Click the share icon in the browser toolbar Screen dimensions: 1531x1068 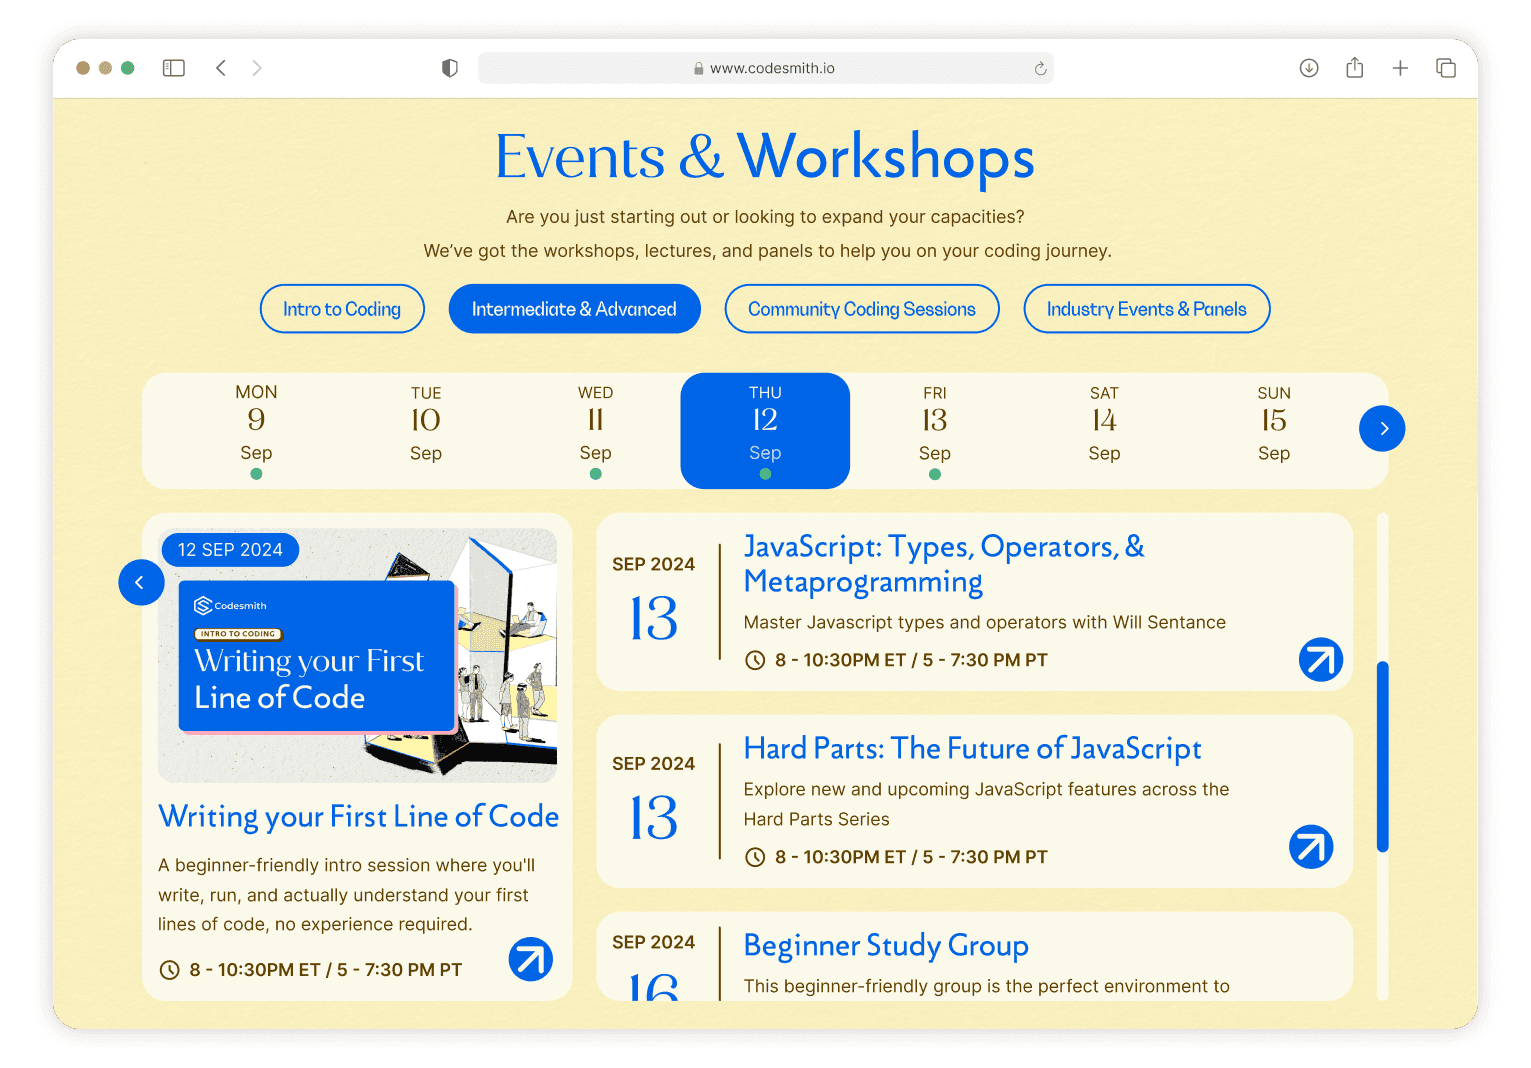(1355, 67)
